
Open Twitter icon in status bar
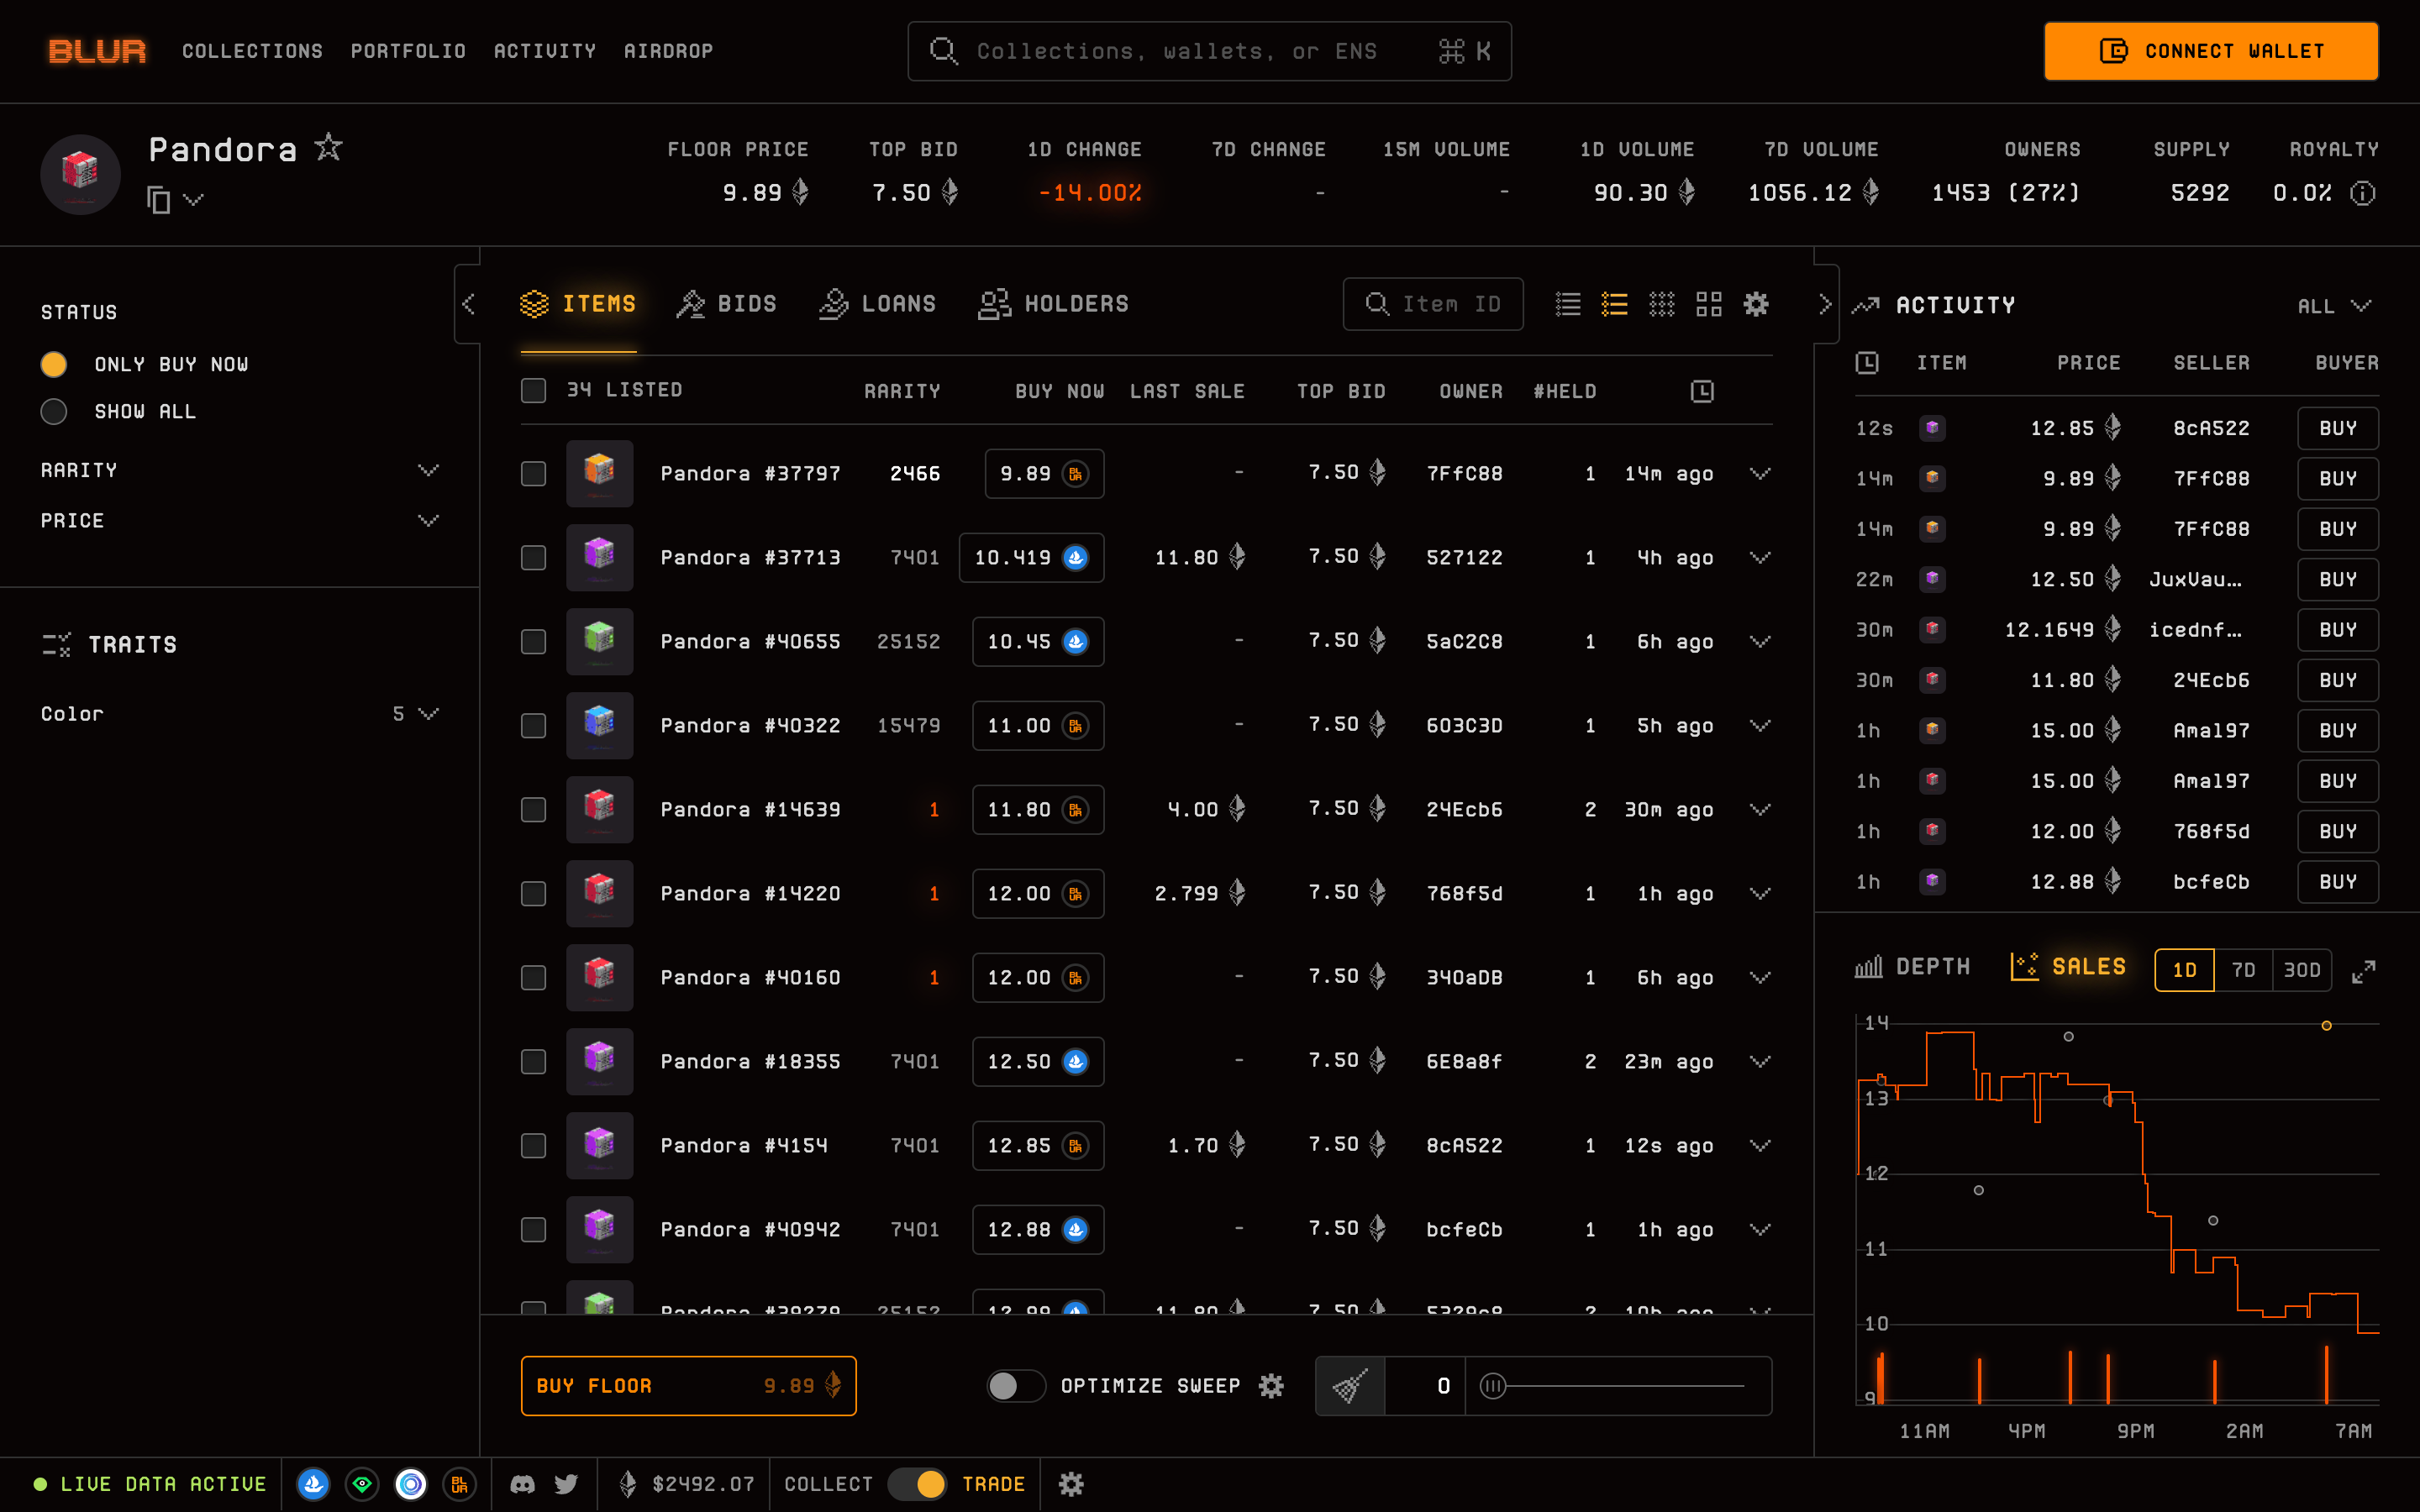coord(567,1484)
